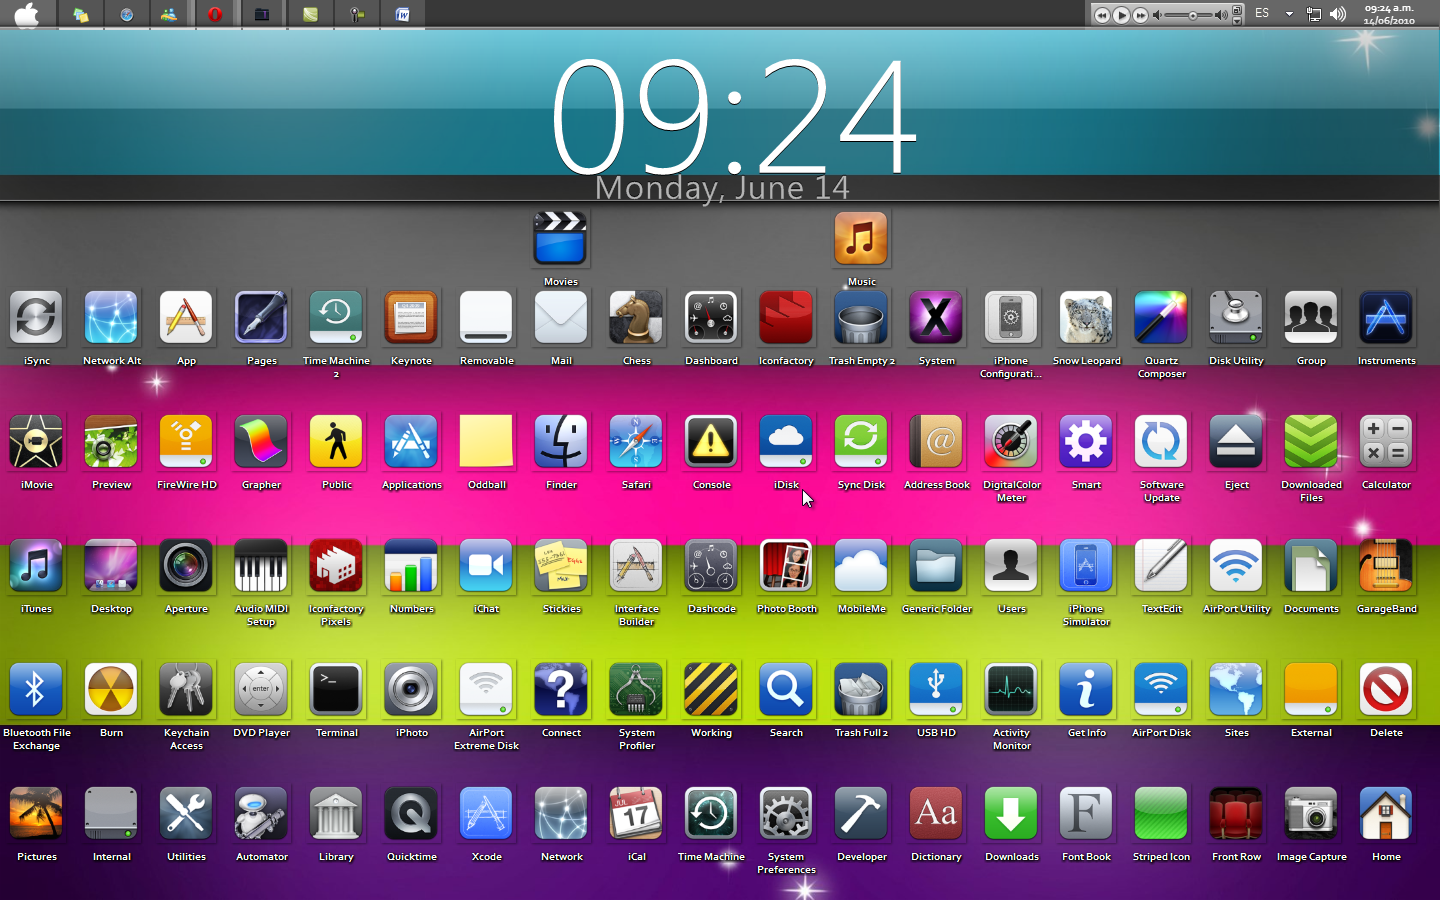This screenshot has height=900, width=1440.
Task: Open the clock showing 09:24 a.m.
Action: coord(1389,14)
